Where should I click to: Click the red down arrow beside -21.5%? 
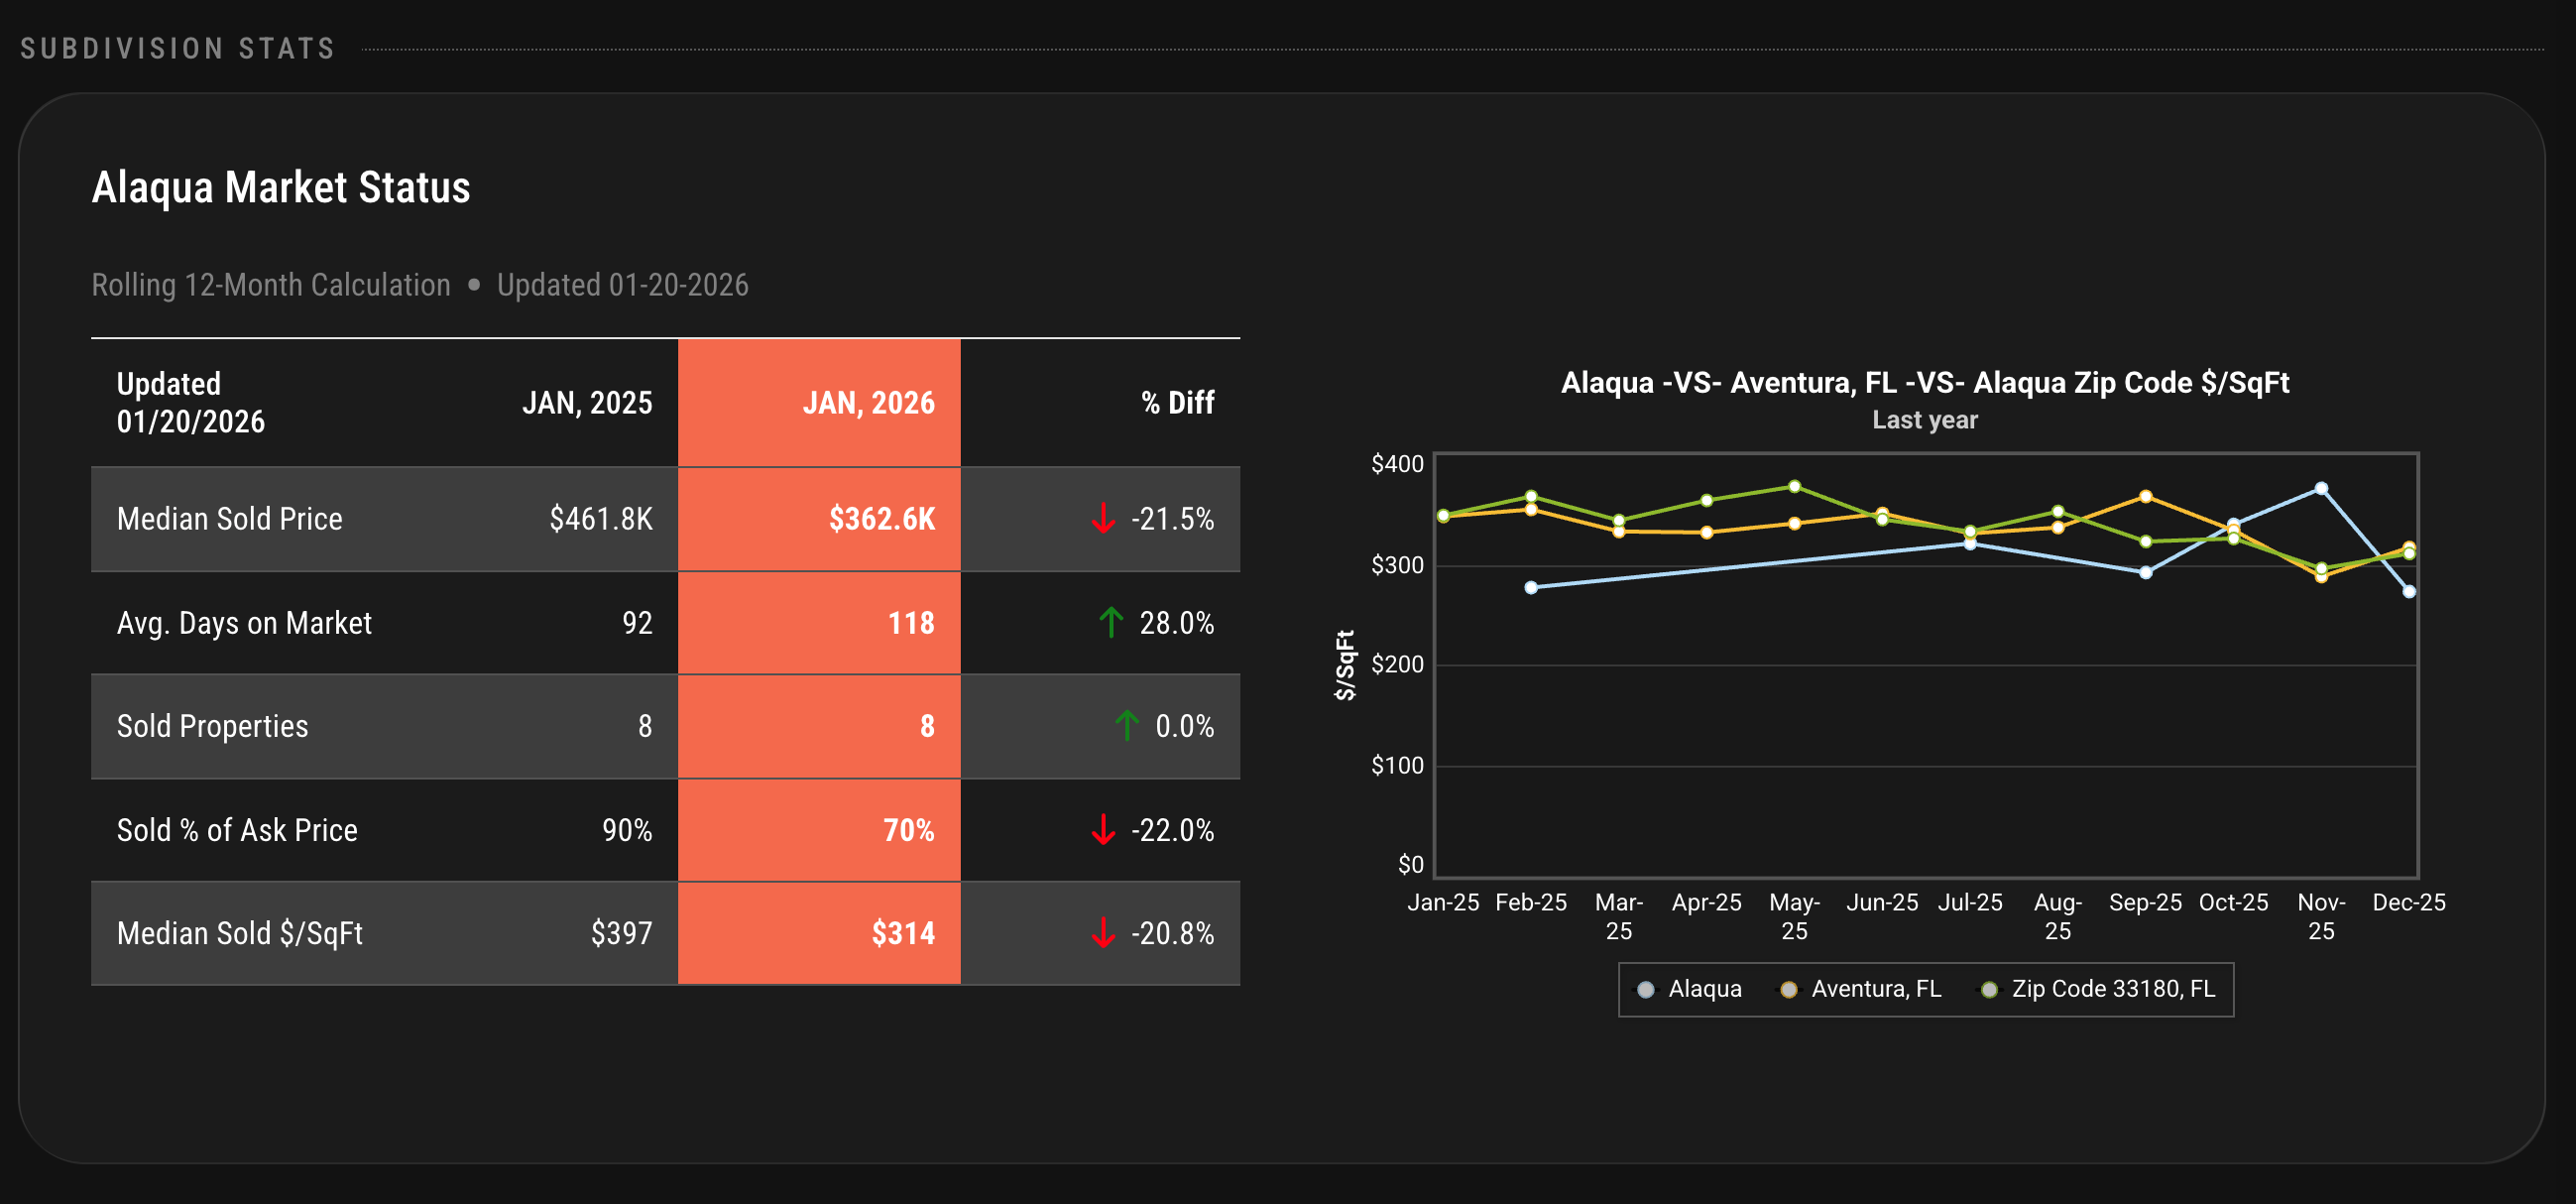coord(1103,518)
